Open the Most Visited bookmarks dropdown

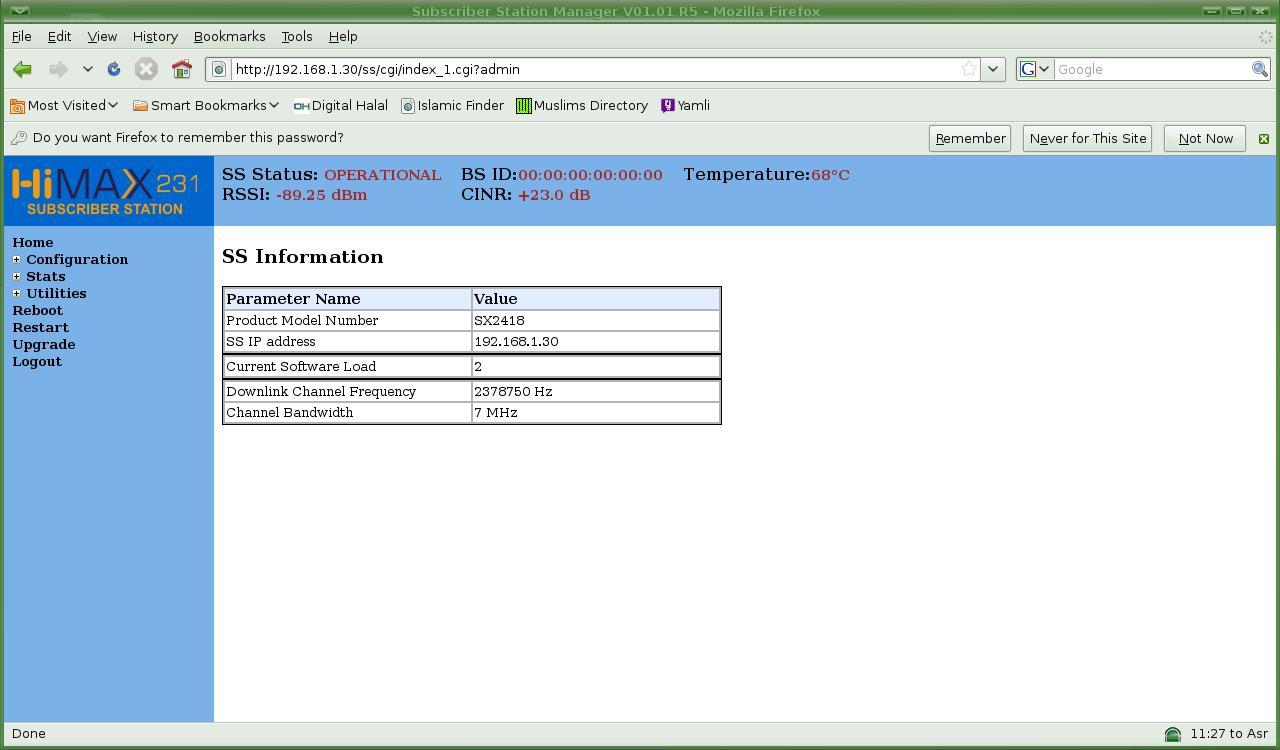coord(65,105)
